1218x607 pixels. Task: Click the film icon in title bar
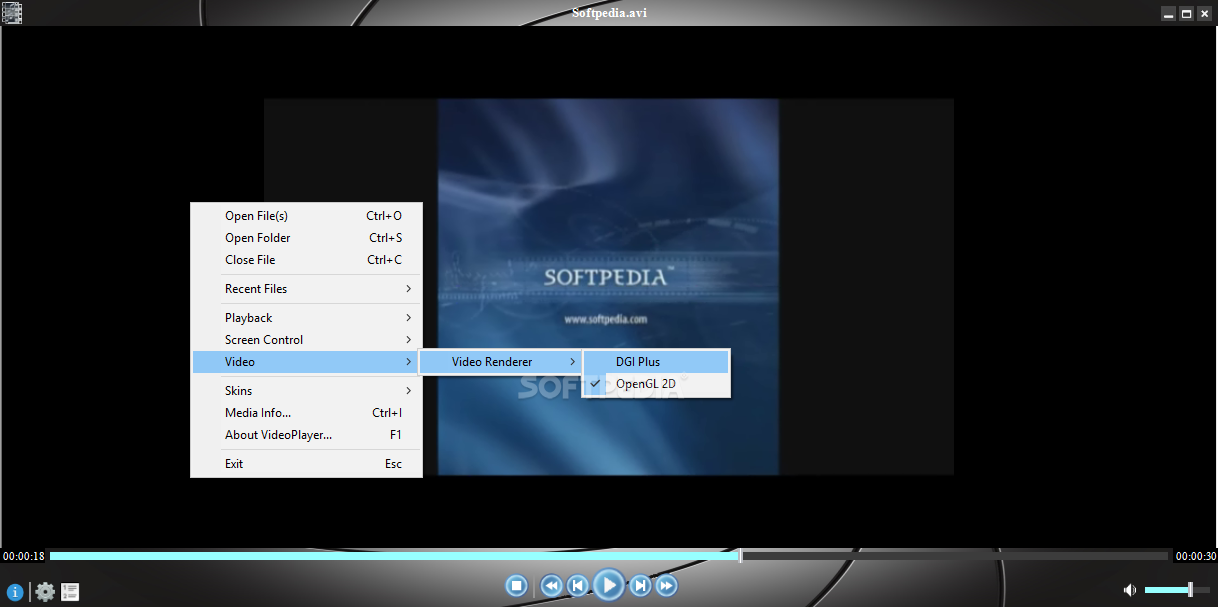point(12,13)
